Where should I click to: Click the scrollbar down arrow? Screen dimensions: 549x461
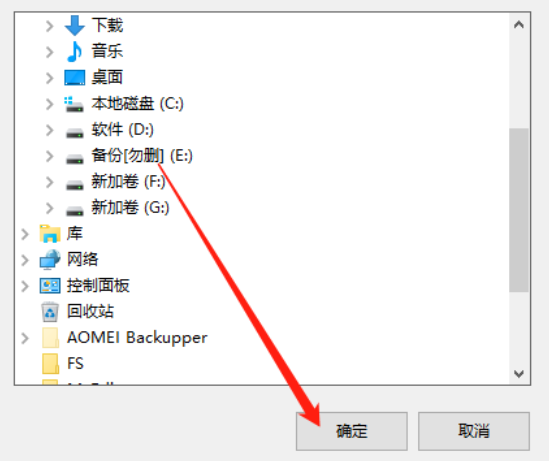click(x=519, y=373)
